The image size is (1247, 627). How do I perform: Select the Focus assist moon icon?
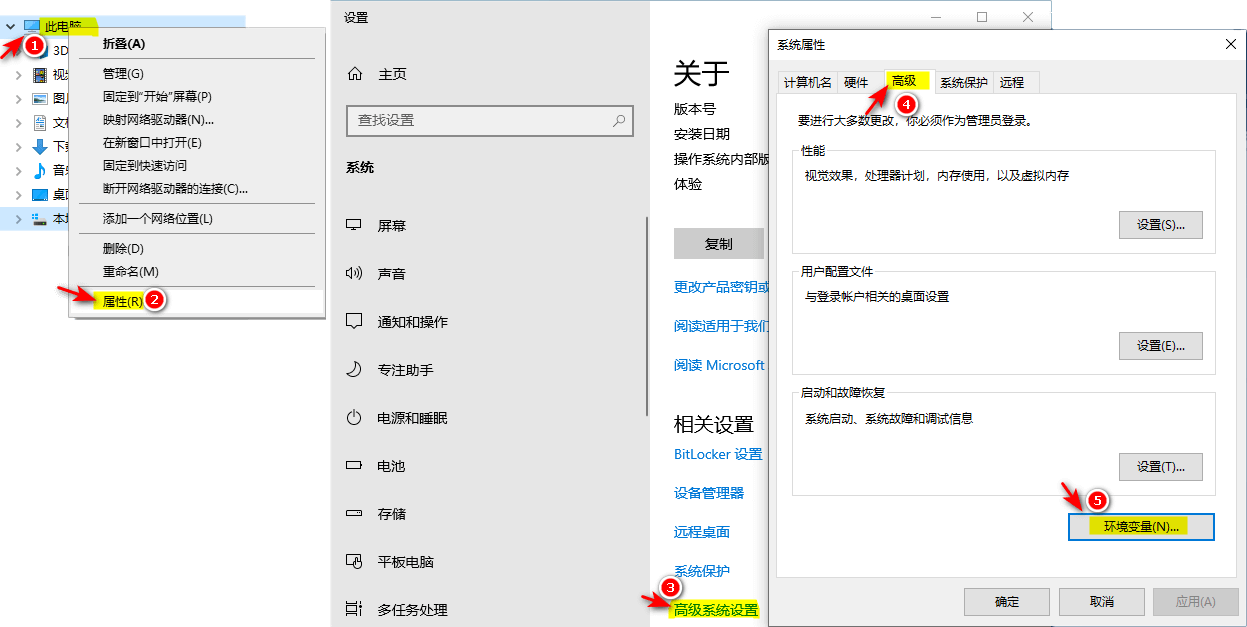coord(354,370)
